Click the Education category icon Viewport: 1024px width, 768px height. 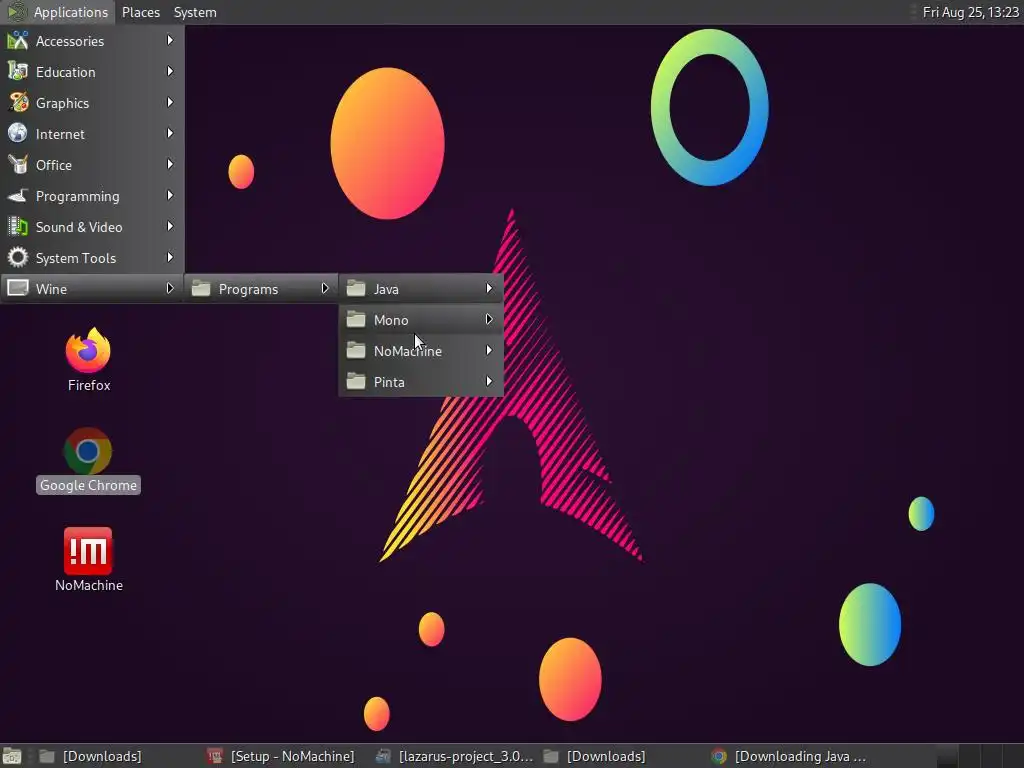pyautogui.click(x=18, y=71)
